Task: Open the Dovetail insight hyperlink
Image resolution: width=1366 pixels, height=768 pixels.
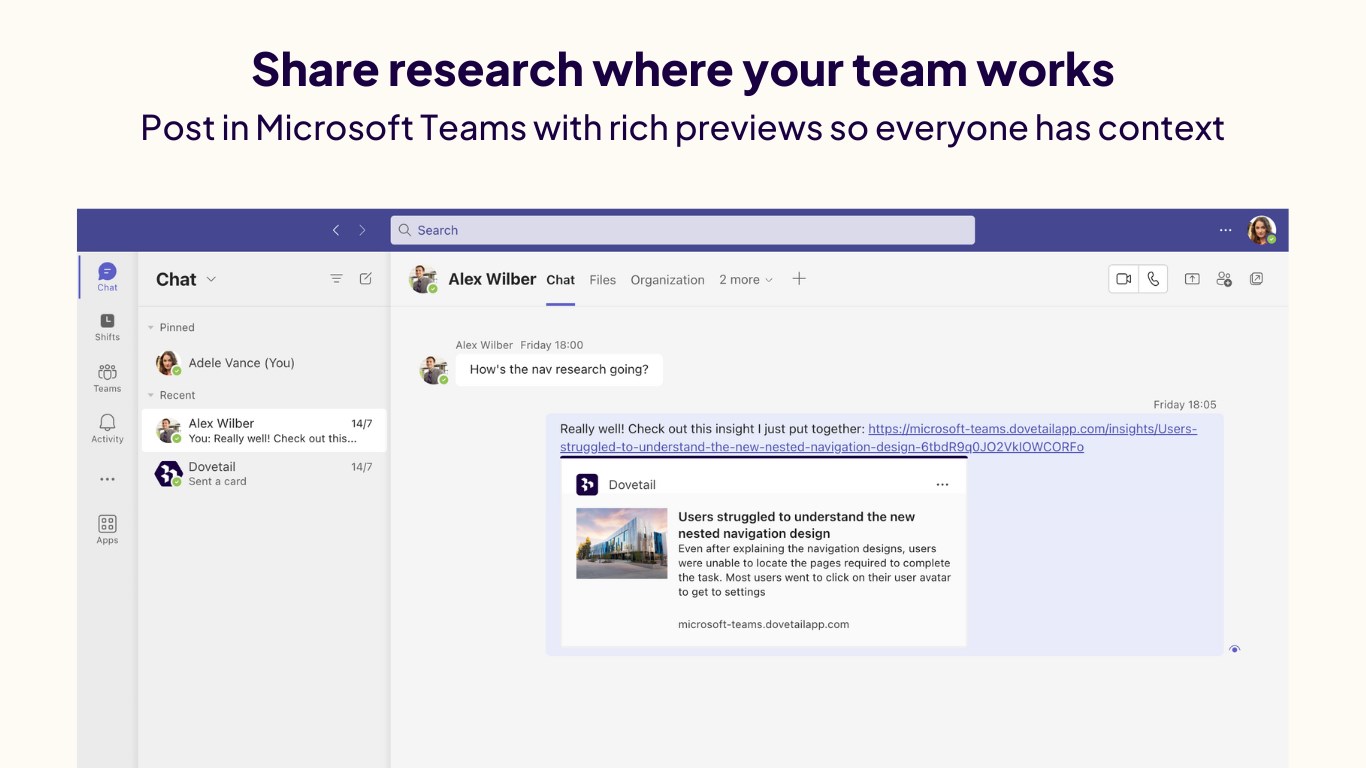Action: pyautogui.click(x=878, y=438)
